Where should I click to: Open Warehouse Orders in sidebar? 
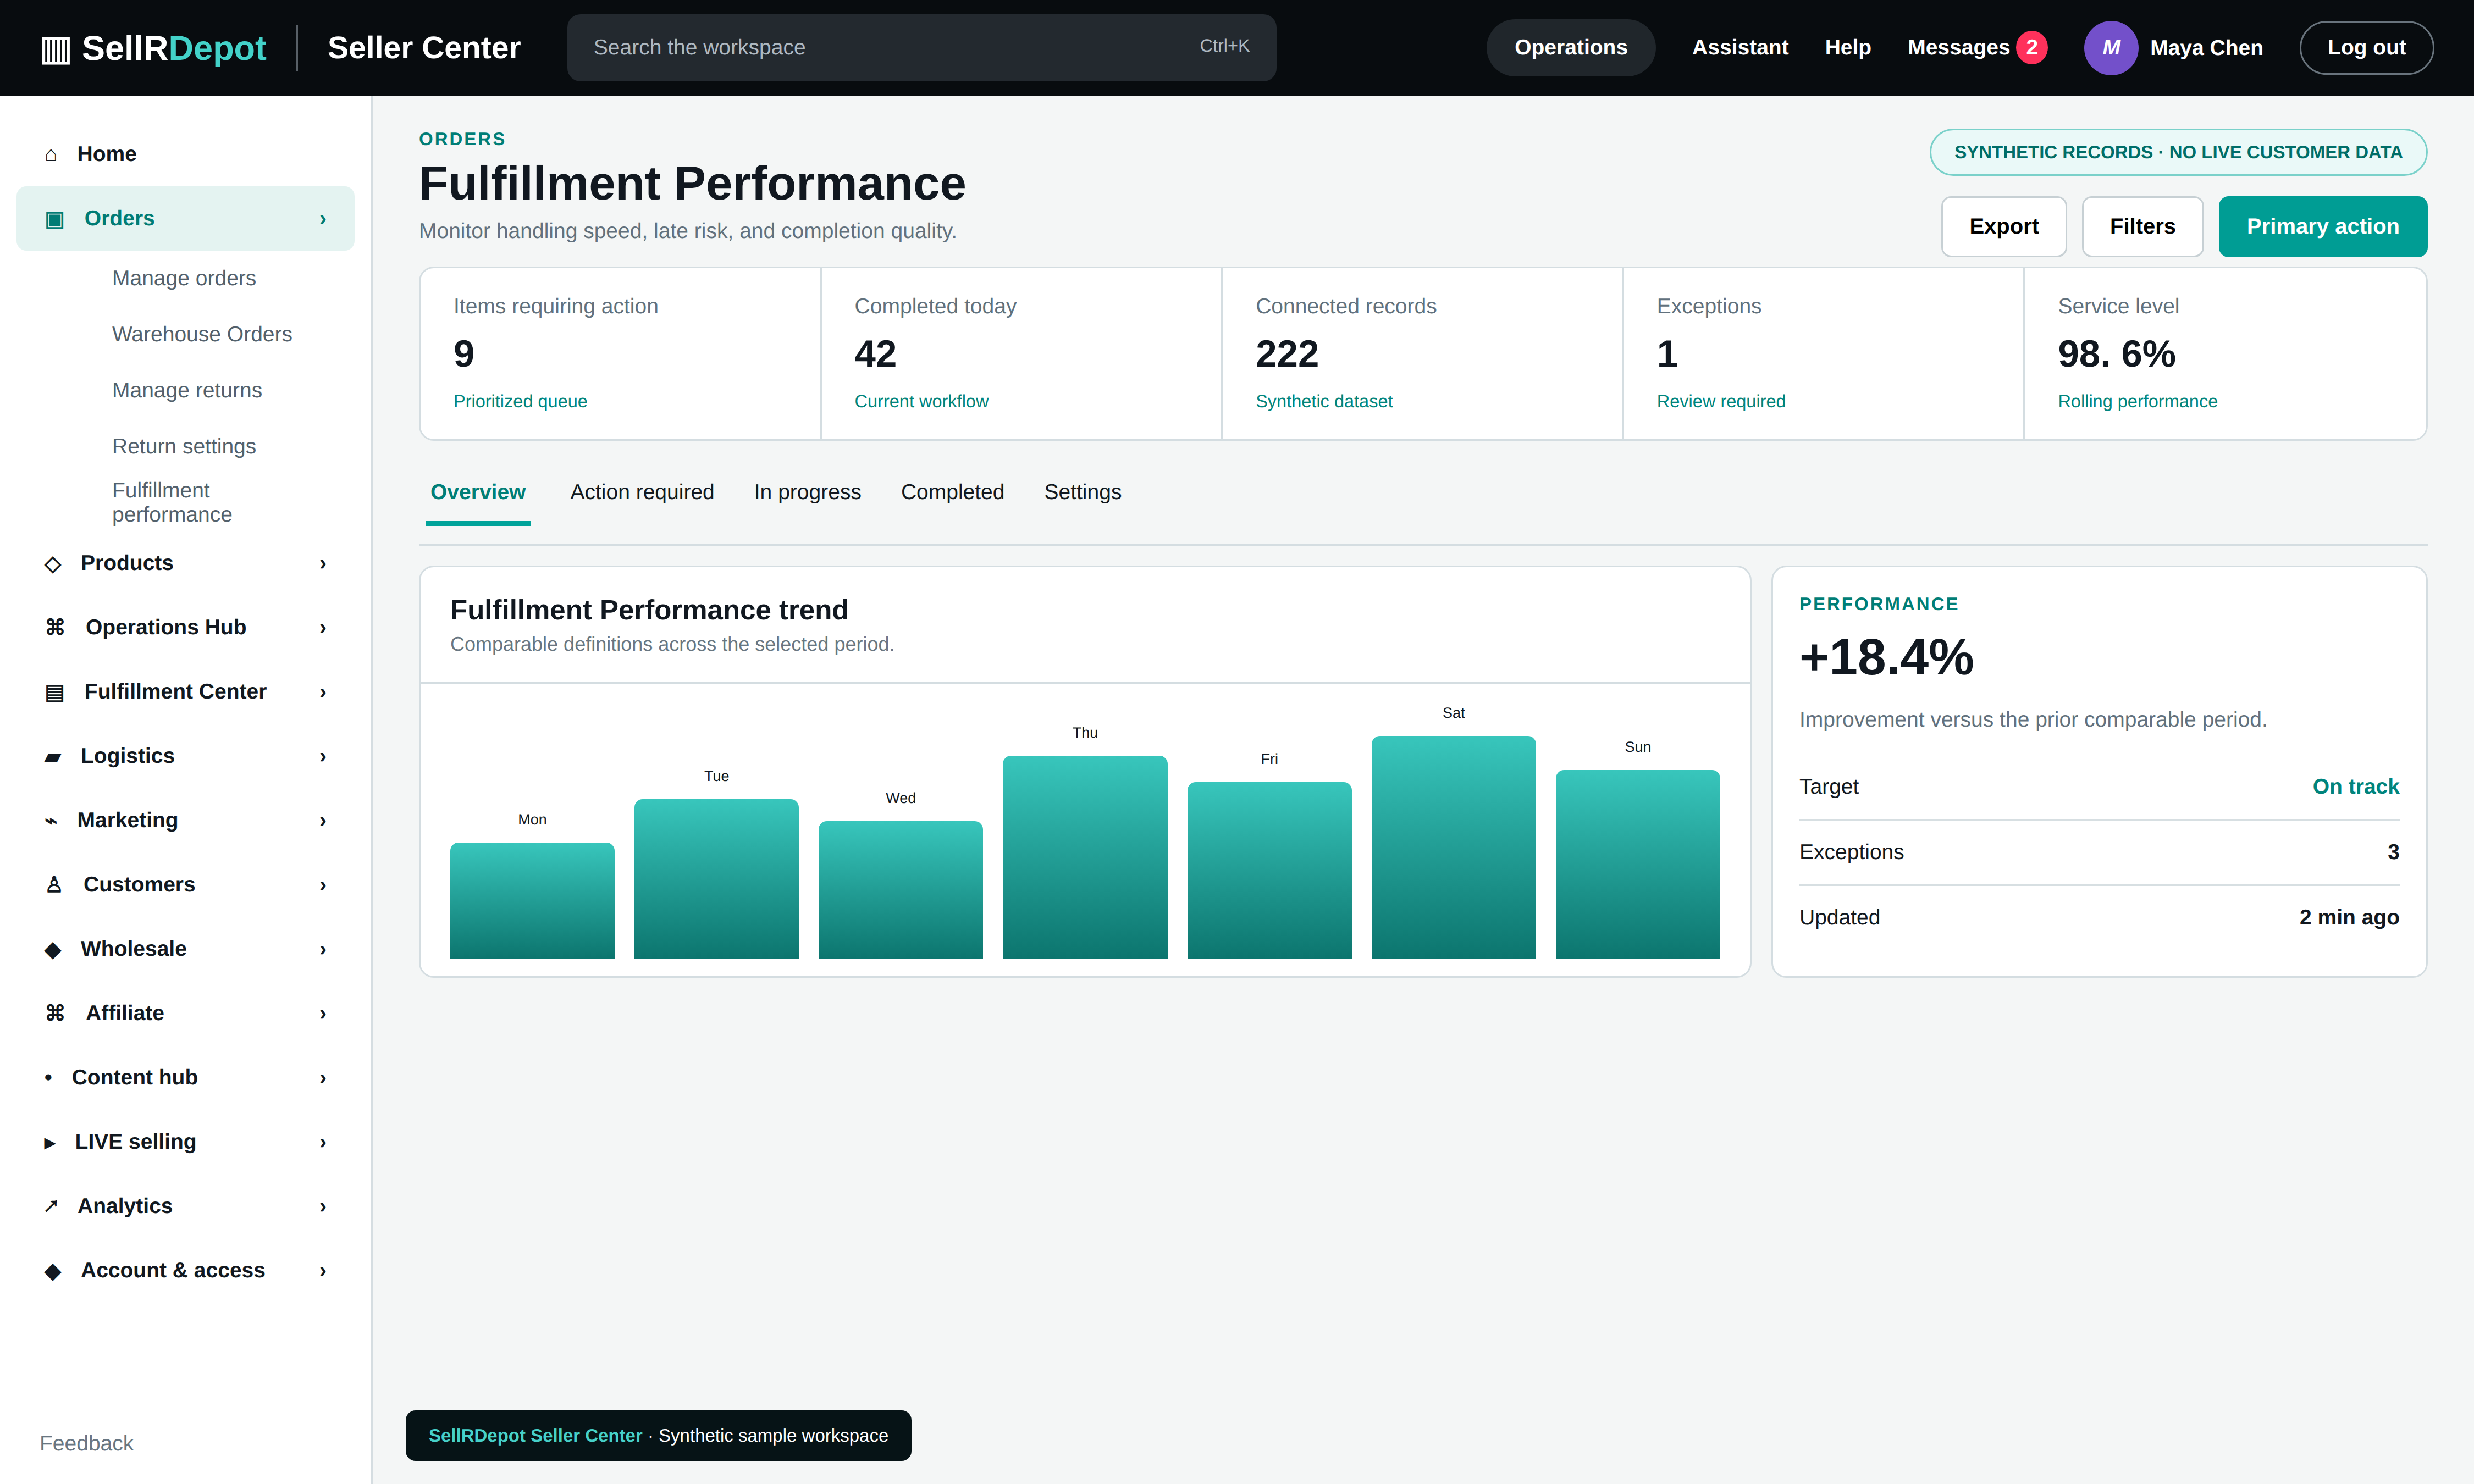tap(202, 335)
